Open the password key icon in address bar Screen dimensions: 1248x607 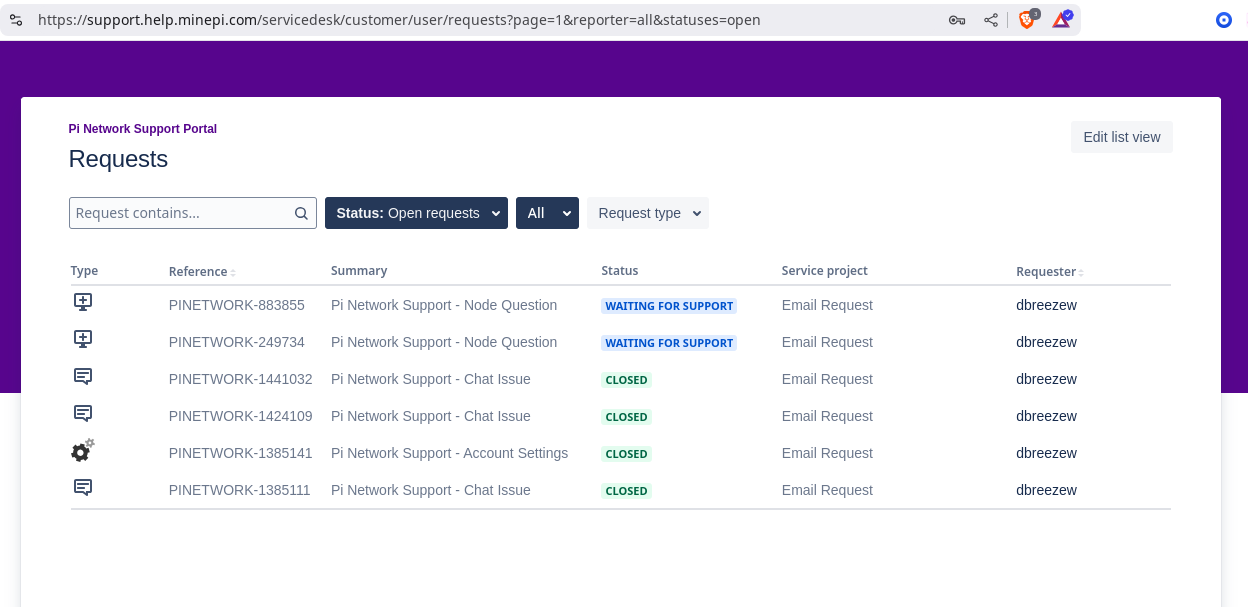coord(957,20)
